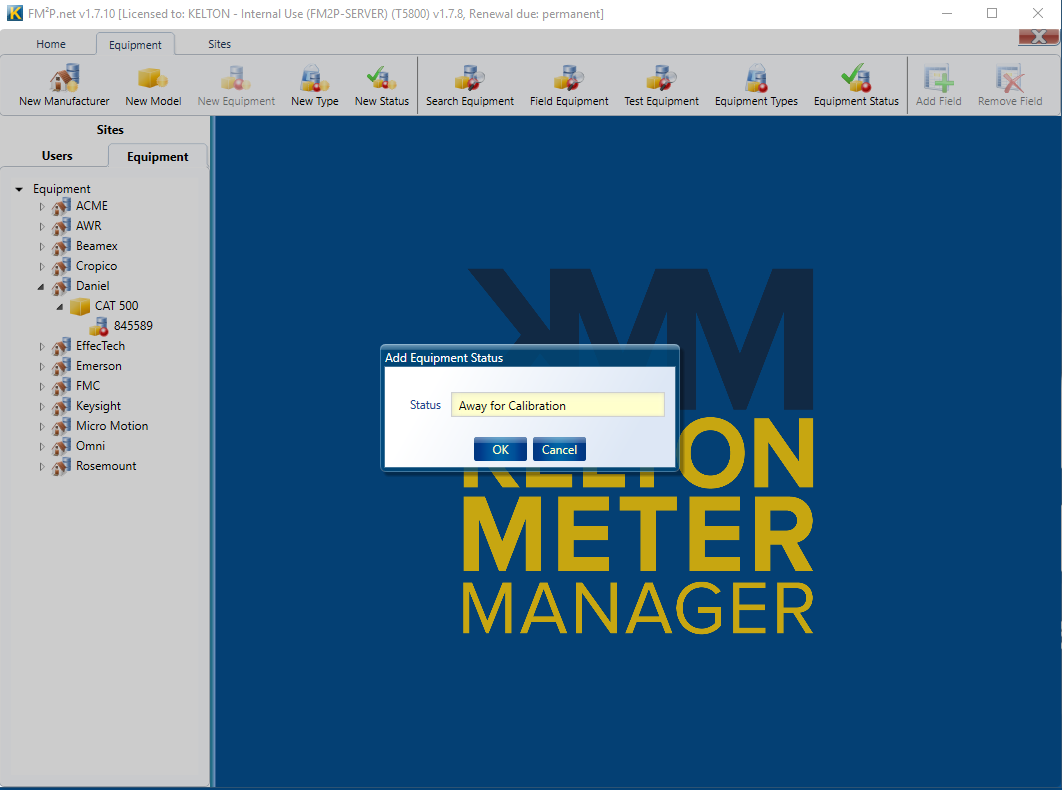The height and width of the screenshot is (790, 1062).
Task: Expand the Micro Motion tree node
Action: tap(42, 427)
